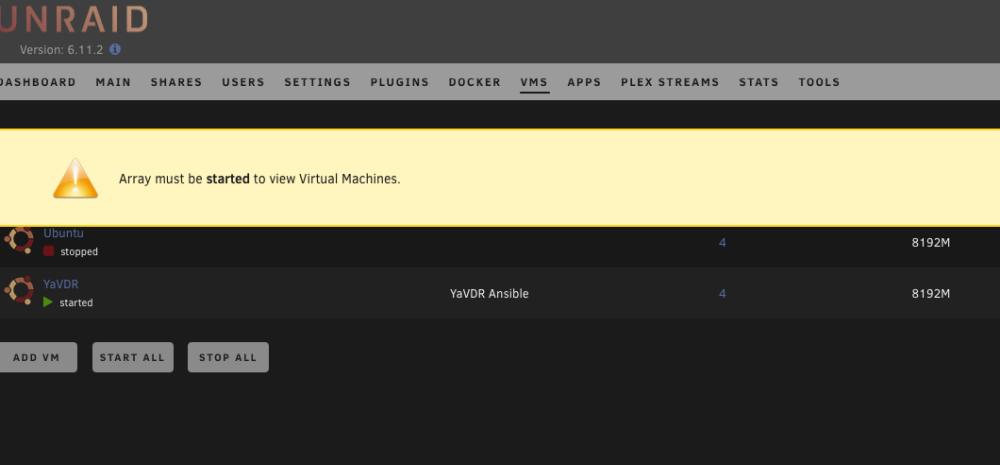1000x465 pixels.
Task: Open the Shares tab
Action: (x=176, y=82)
